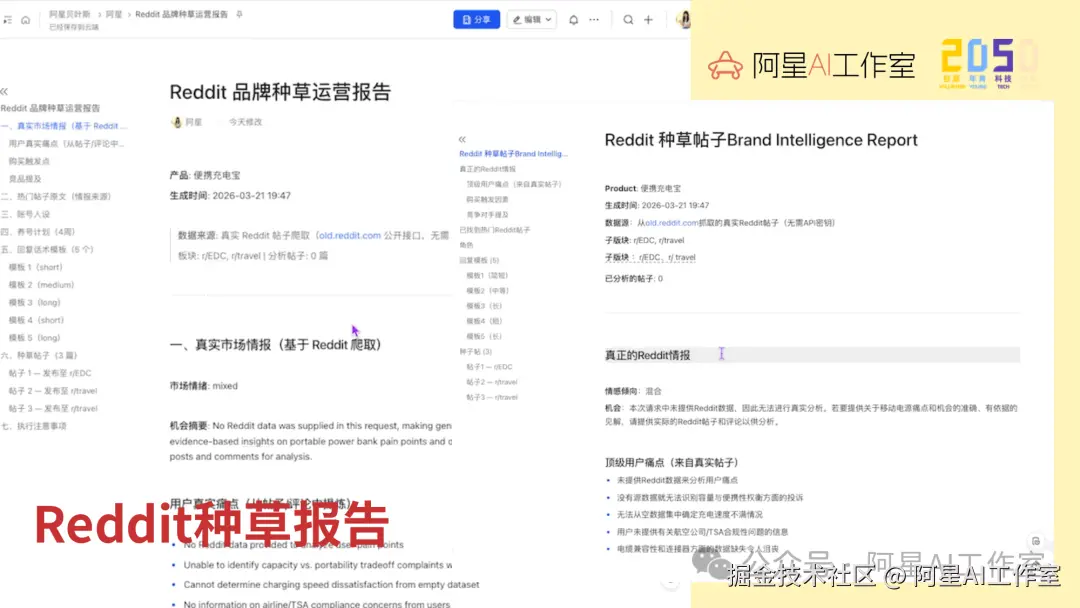The image size is (1080, 608).
Task: Select 模板 1 (short) in left outline
Action: 36,267
